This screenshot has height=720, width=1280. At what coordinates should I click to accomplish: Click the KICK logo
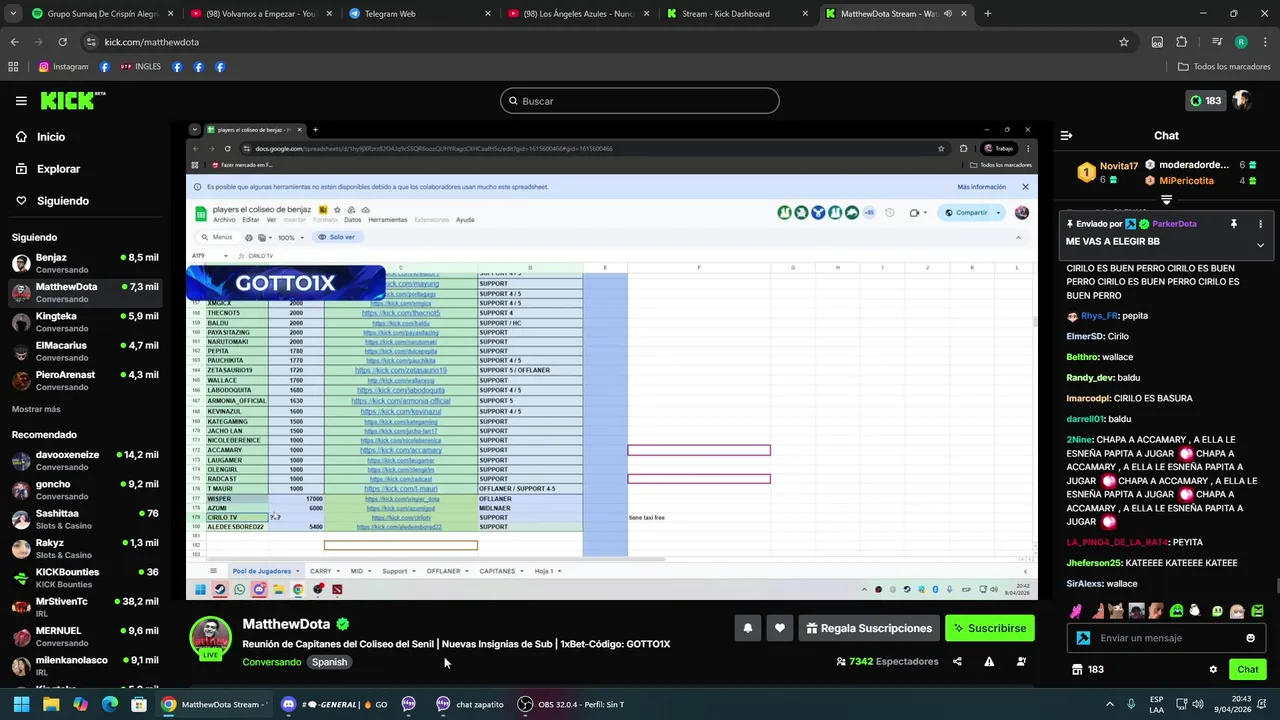tap(72, 100)
